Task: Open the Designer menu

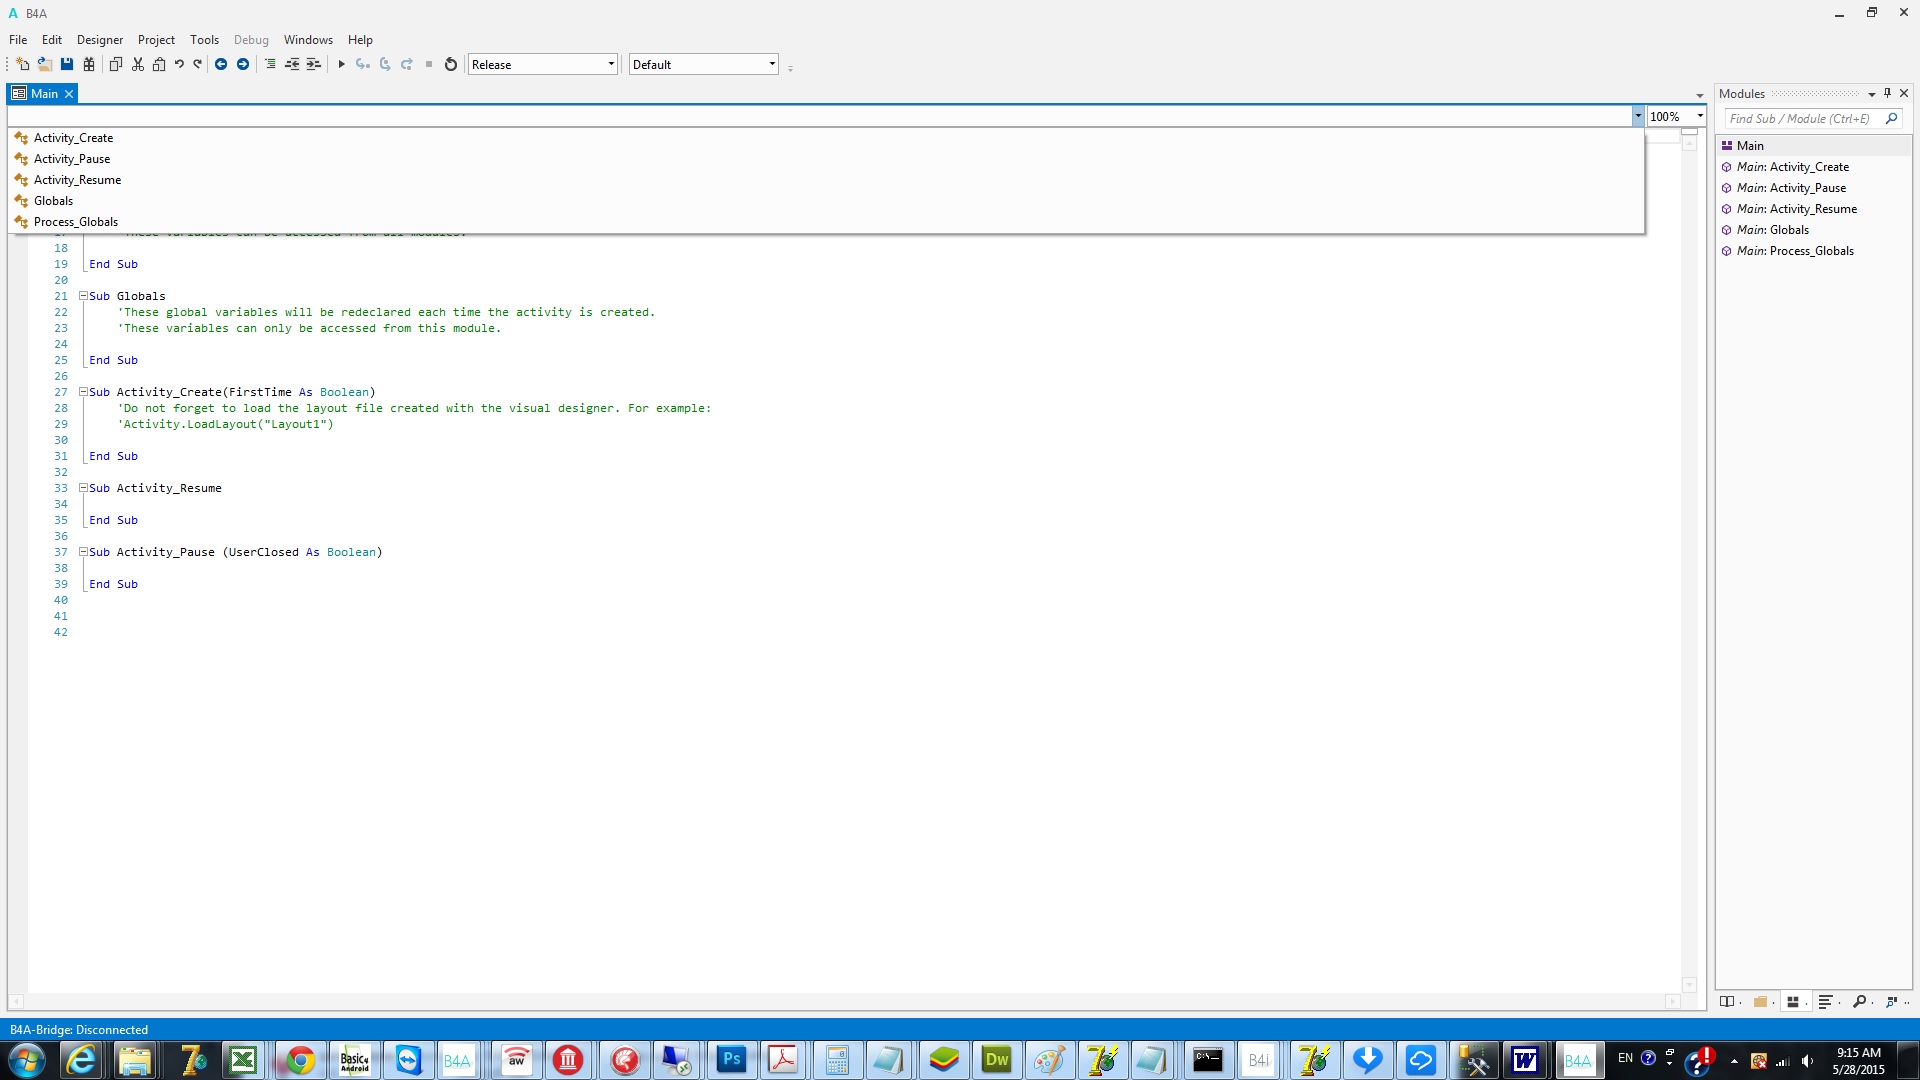Action: (x=100, y=40)
